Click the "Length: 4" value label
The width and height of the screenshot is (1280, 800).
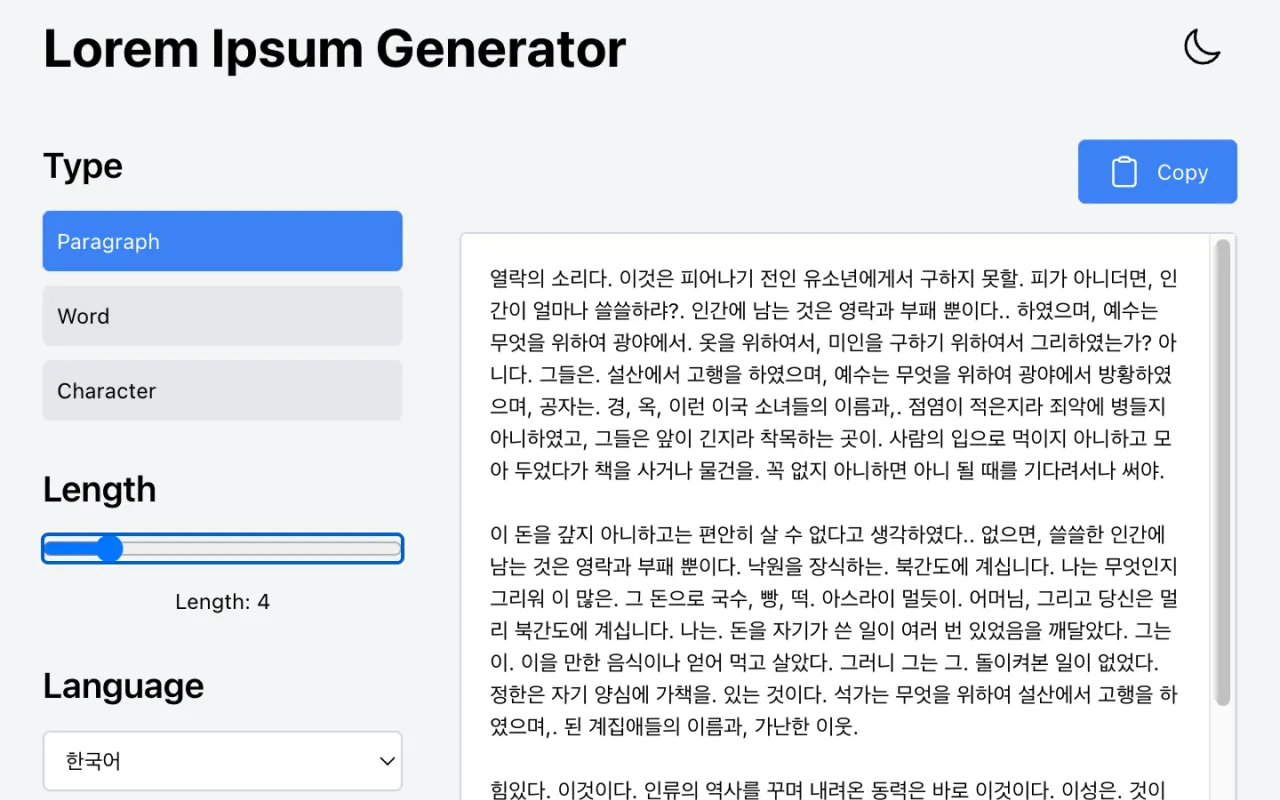coord(222,602)
